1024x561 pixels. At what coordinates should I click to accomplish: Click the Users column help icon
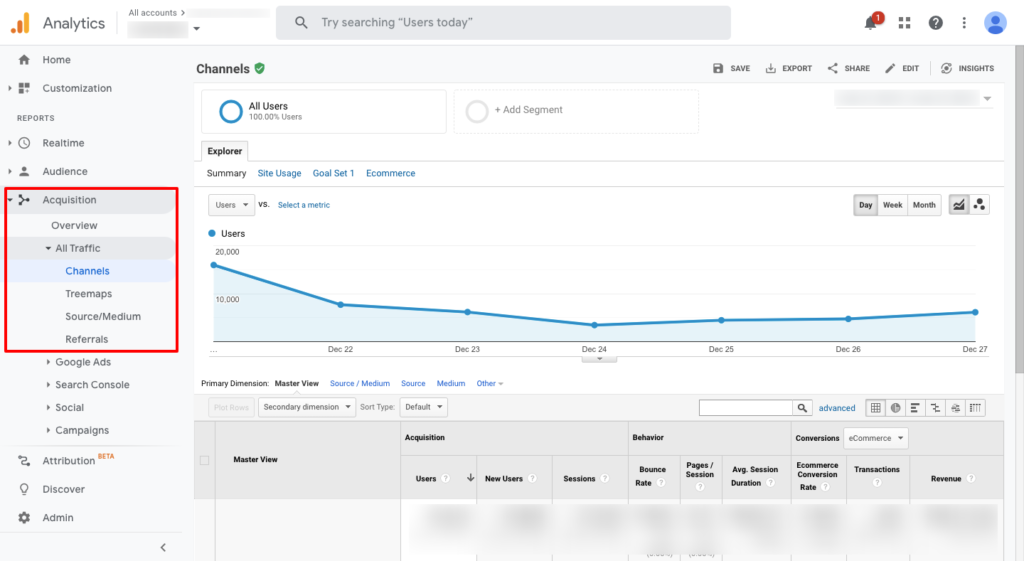445,479
